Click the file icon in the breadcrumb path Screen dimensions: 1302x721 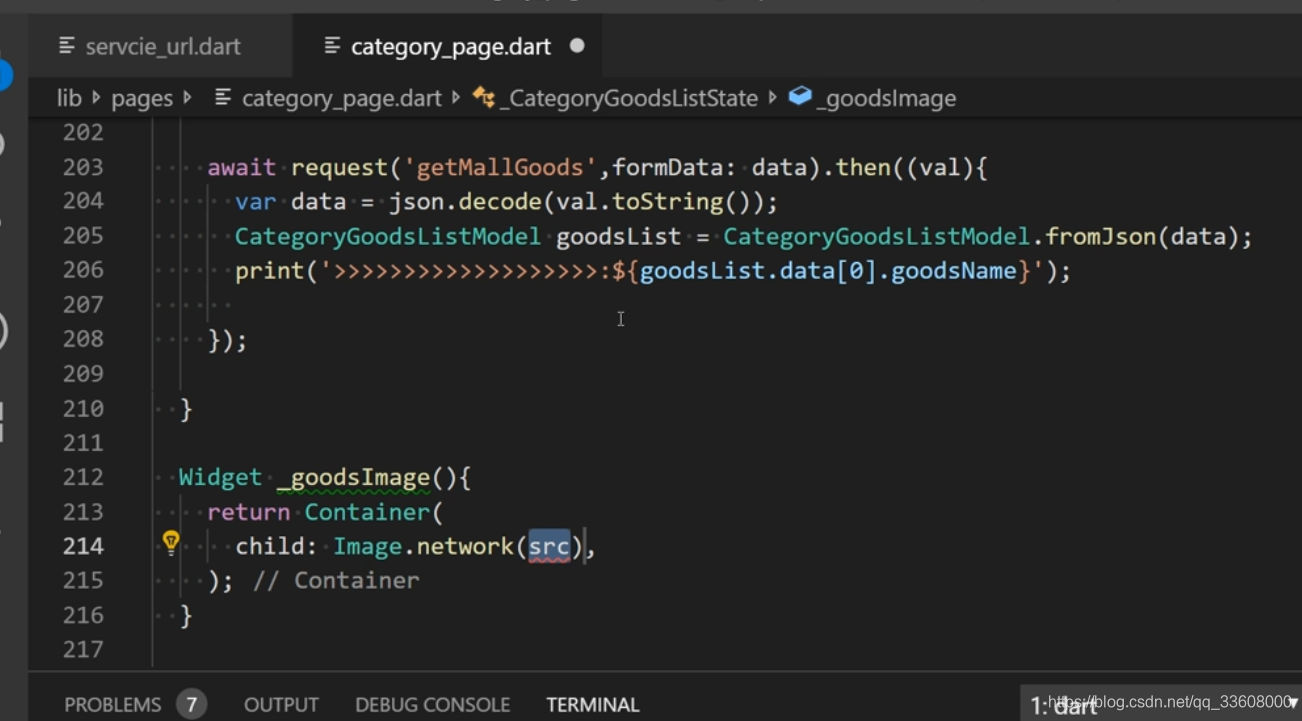pos(224,98)
